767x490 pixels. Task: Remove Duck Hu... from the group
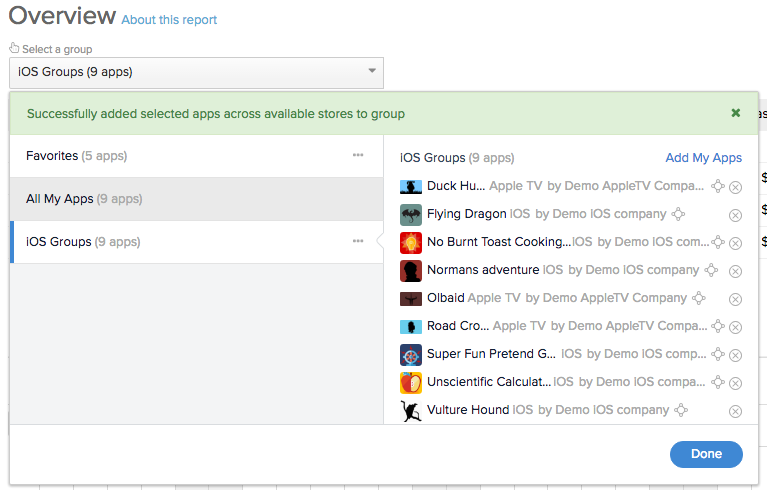coord(735,187)
